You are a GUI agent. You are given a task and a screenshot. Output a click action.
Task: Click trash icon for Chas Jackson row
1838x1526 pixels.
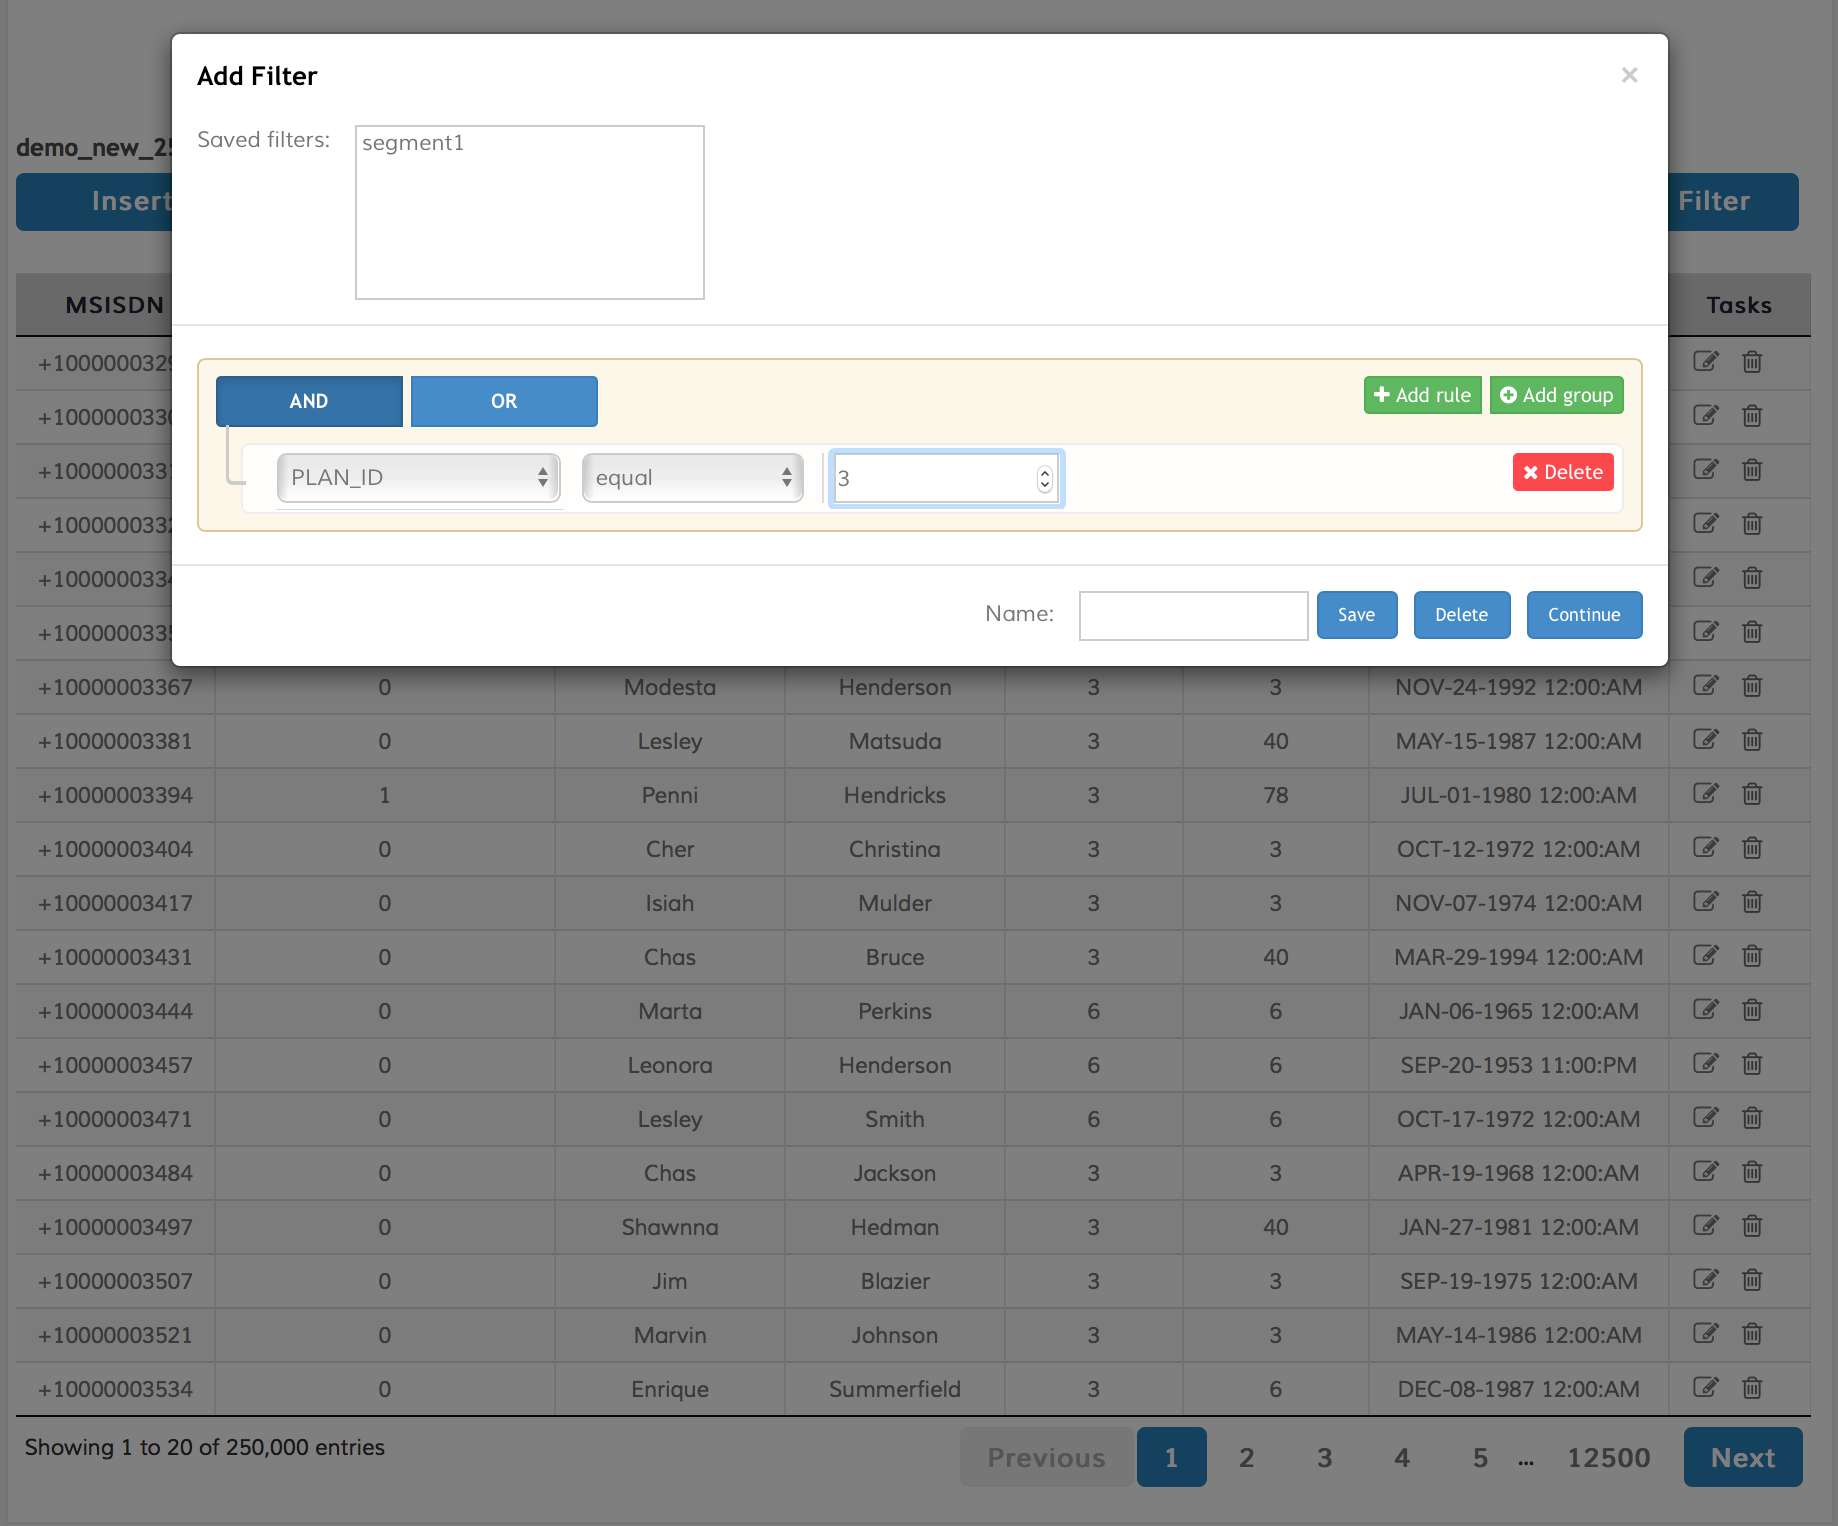1752,1172
